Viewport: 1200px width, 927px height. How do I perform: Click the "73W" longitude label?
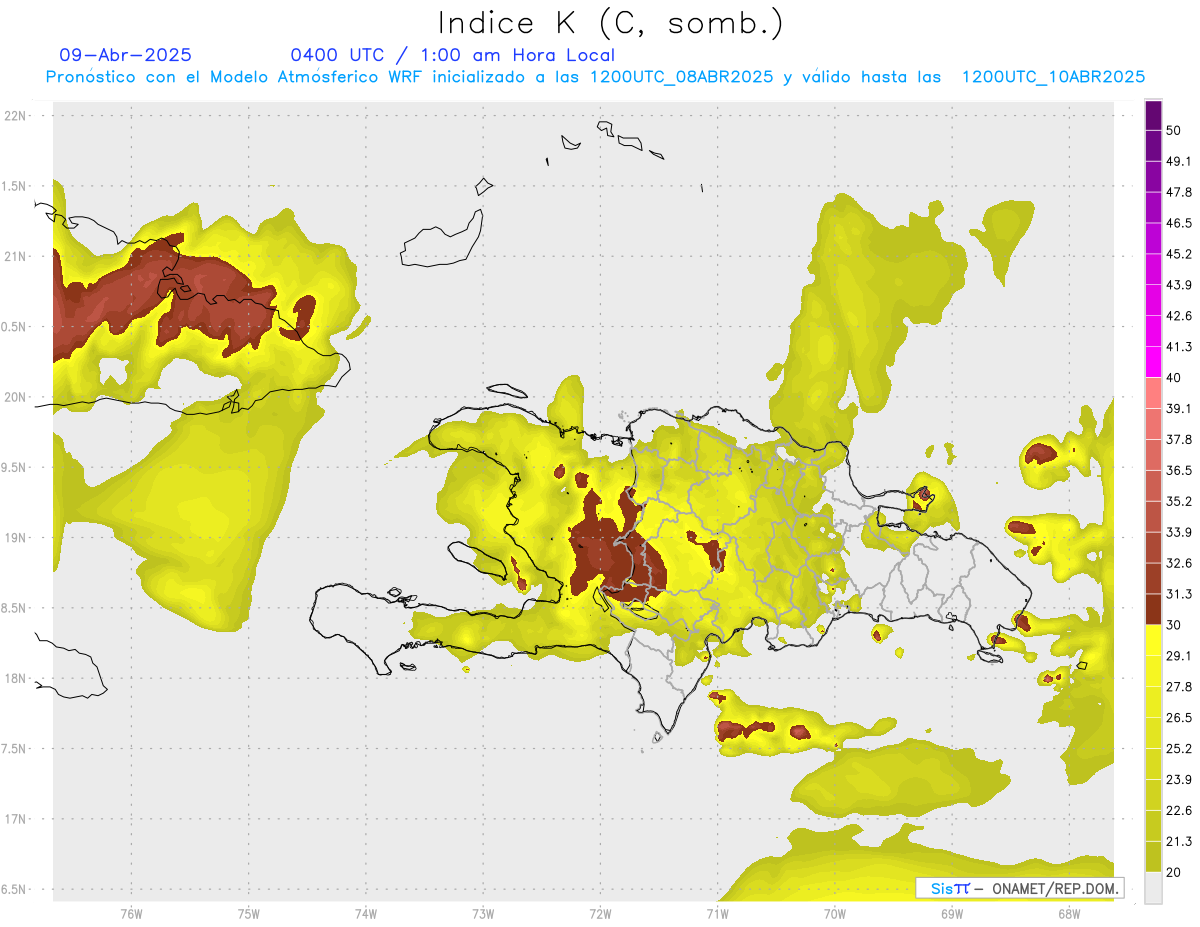(x=483, y=914)
